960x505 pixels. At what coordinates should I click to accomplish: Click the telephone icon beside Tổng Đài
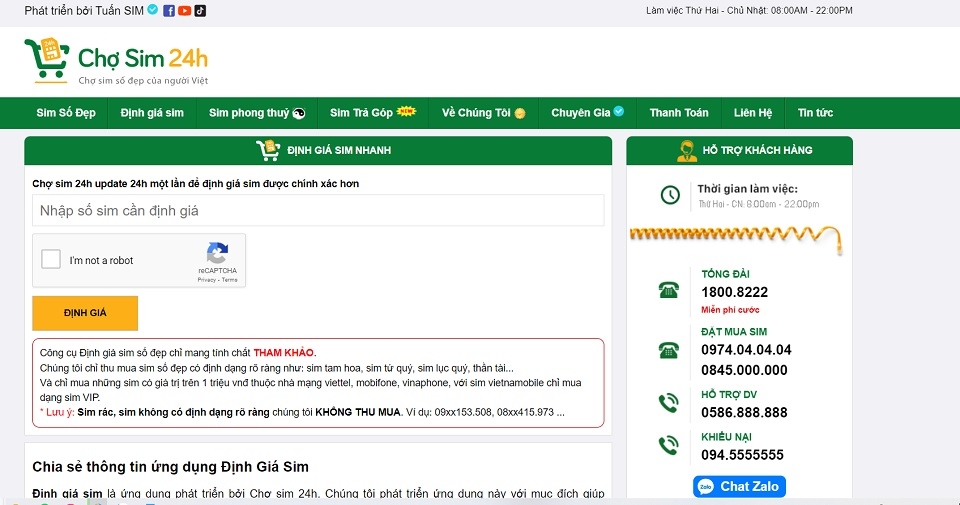[669, 290]
